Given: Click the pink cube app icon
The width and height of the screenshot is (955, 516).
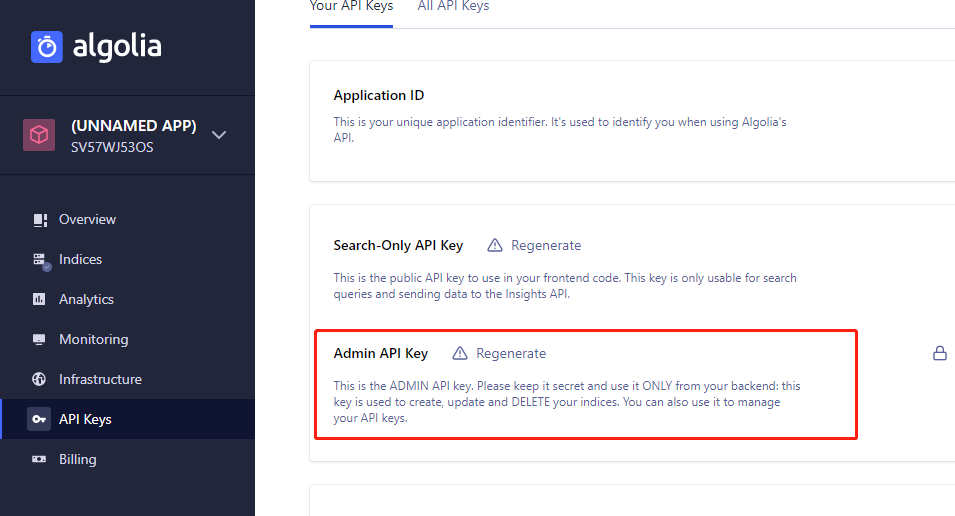Looking at the screenshot, I should tap(39, 135).
